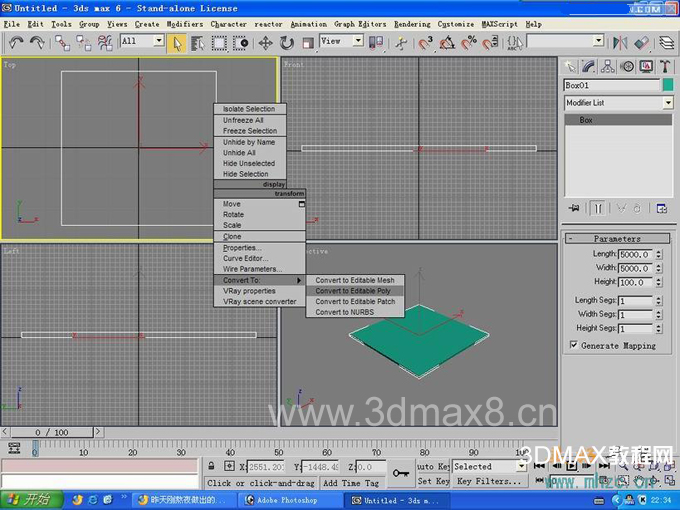Click Bind to Space Warp icon
This screenshot has width=680, height=510.
point(105,43)
